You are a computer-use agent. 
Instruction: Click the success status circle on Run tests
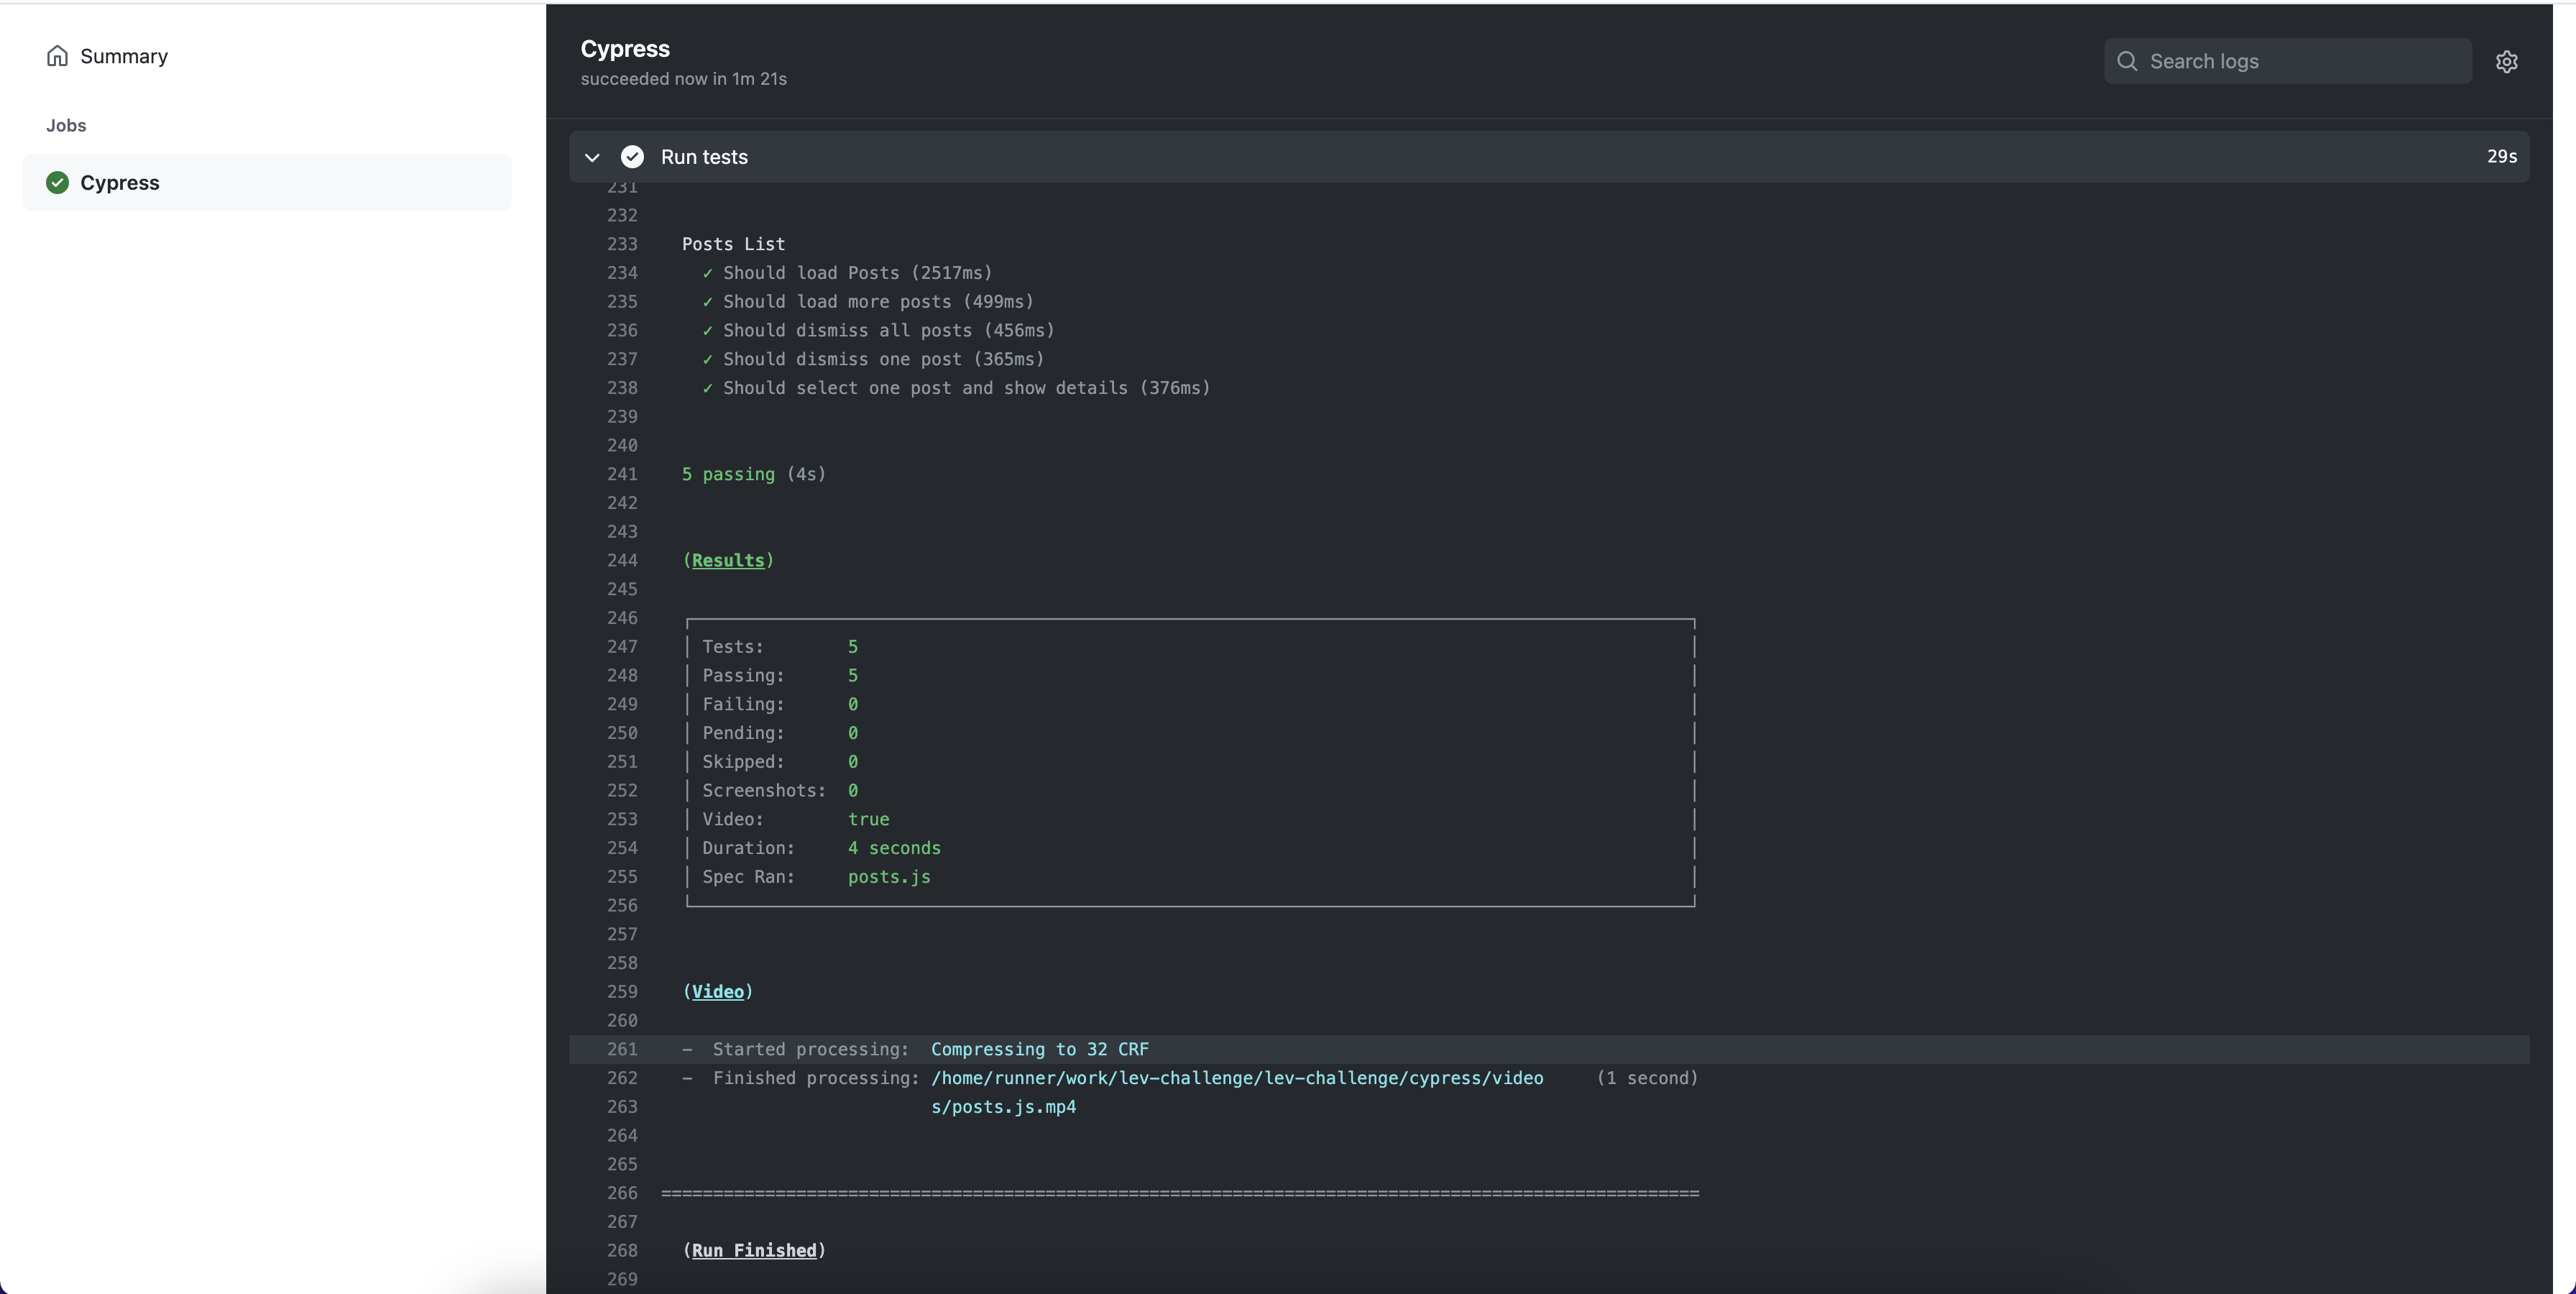pyautogui.click(x=632, y=157)
